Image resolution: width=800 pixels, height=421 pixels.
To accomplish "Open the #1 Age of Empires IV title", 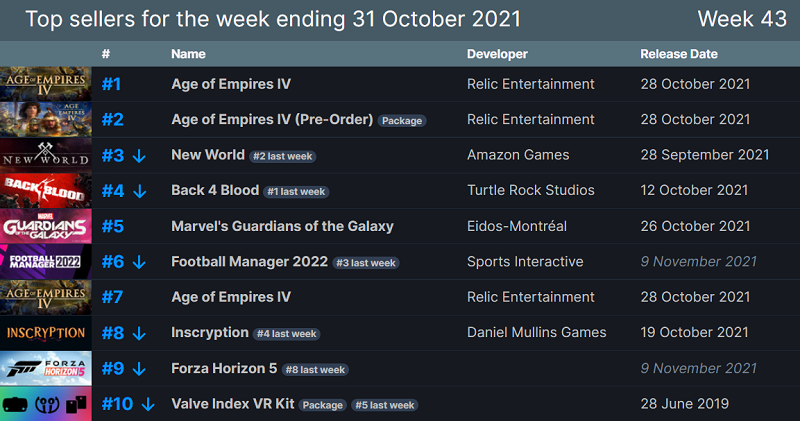I will 231,84.
